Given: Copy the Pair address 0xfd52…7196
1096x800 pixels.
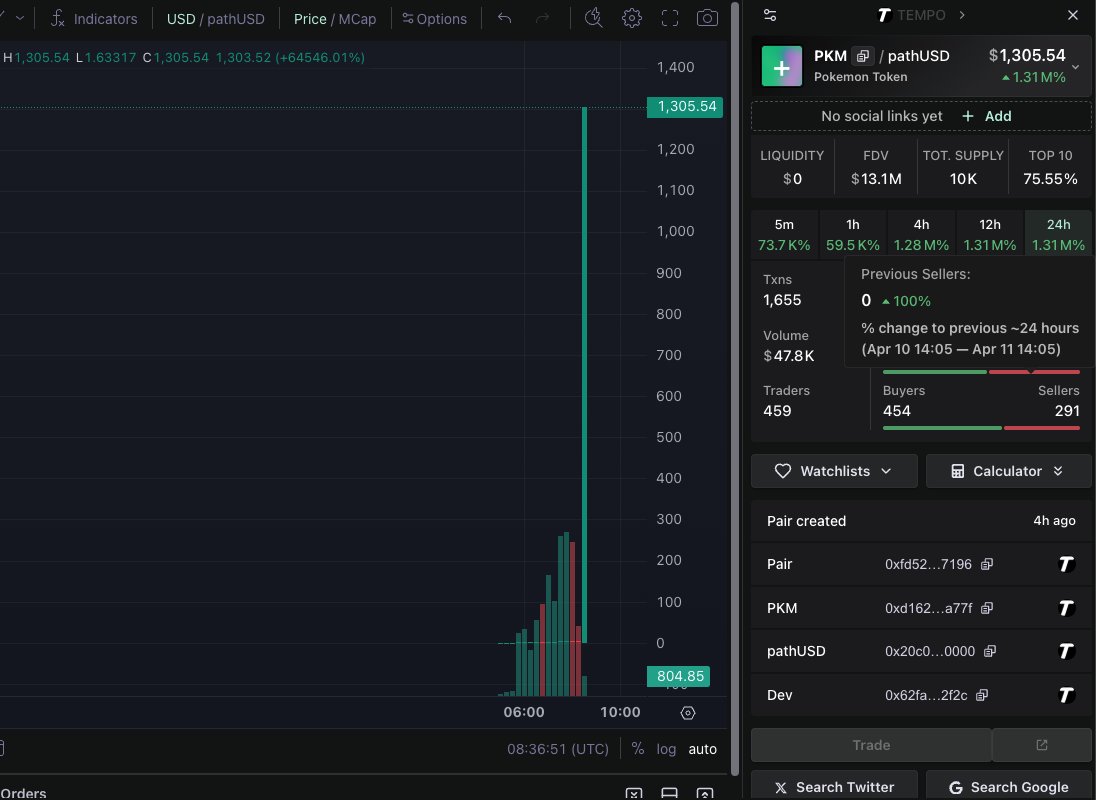Looking at the screenshot, I should coord(987,564).
